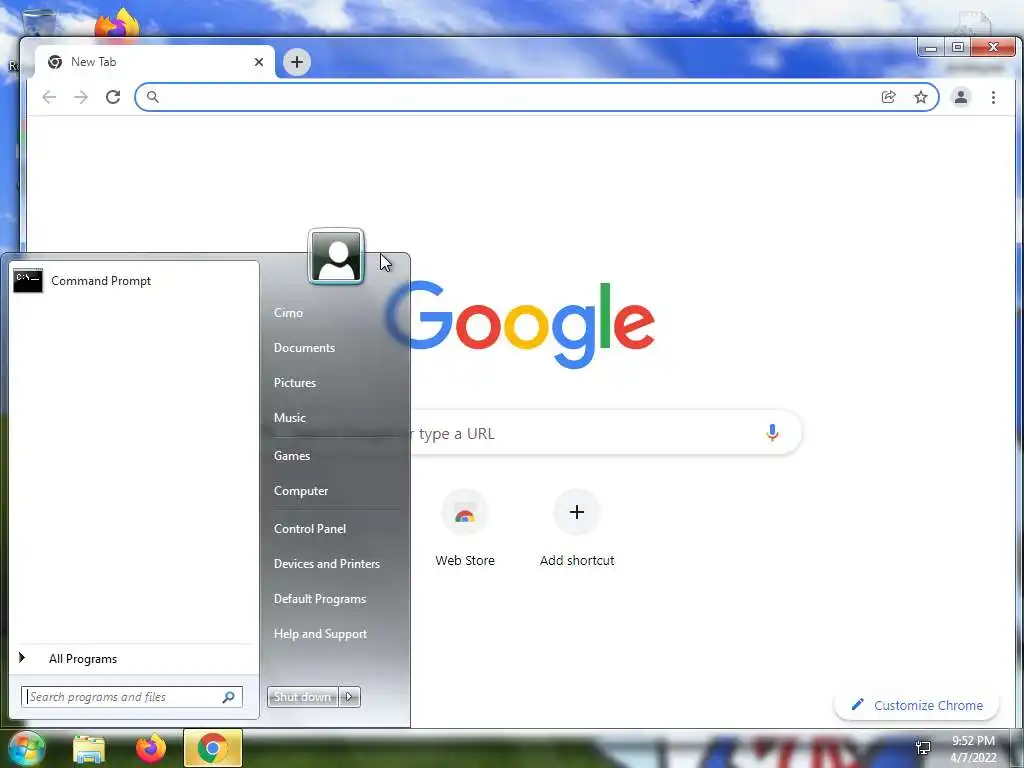
Task: Open Windows Explorer from taskbar
Action: 89,749
